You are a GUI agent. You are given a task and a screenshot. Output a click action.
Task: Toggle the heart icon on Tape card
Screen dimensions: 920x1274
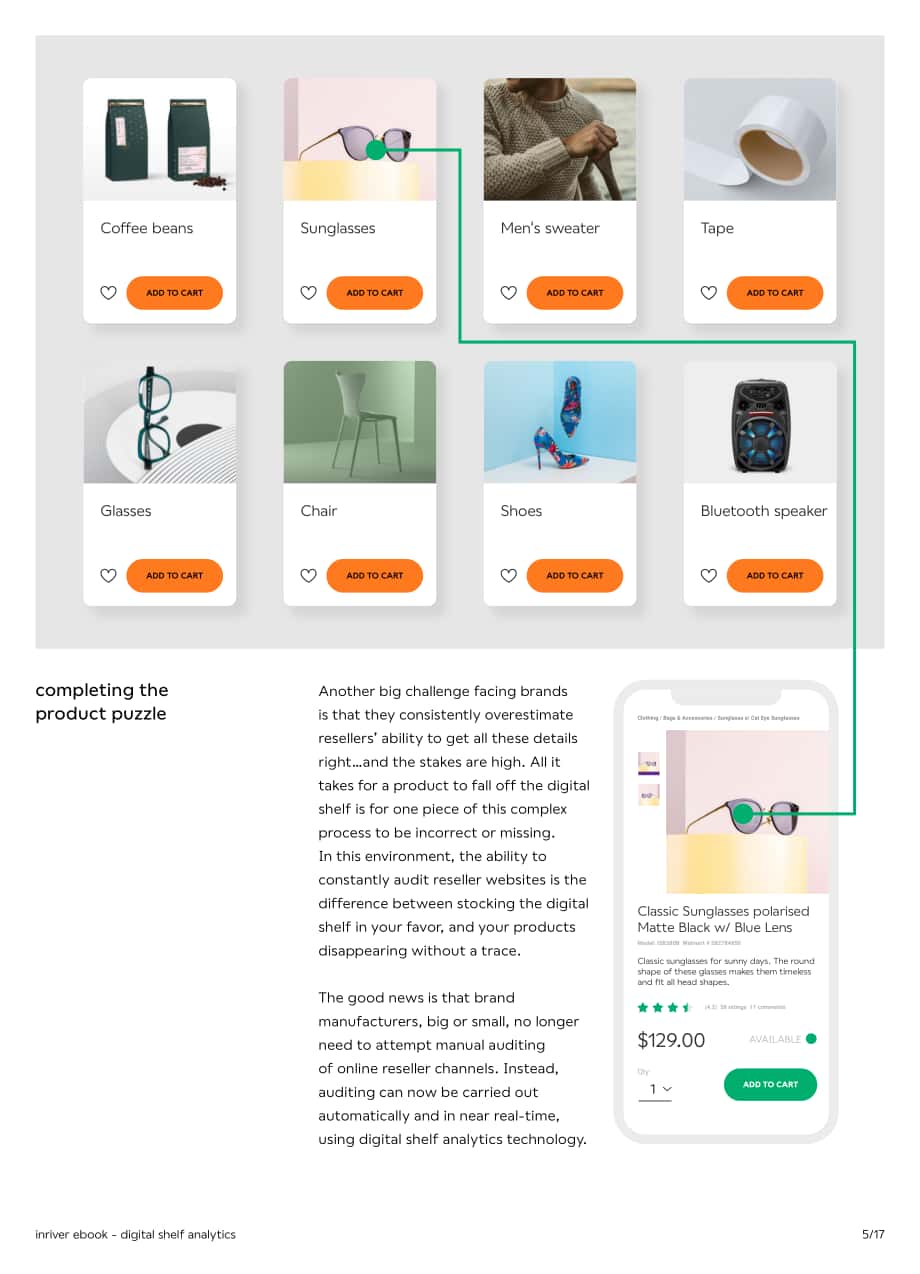pos(708,293)
